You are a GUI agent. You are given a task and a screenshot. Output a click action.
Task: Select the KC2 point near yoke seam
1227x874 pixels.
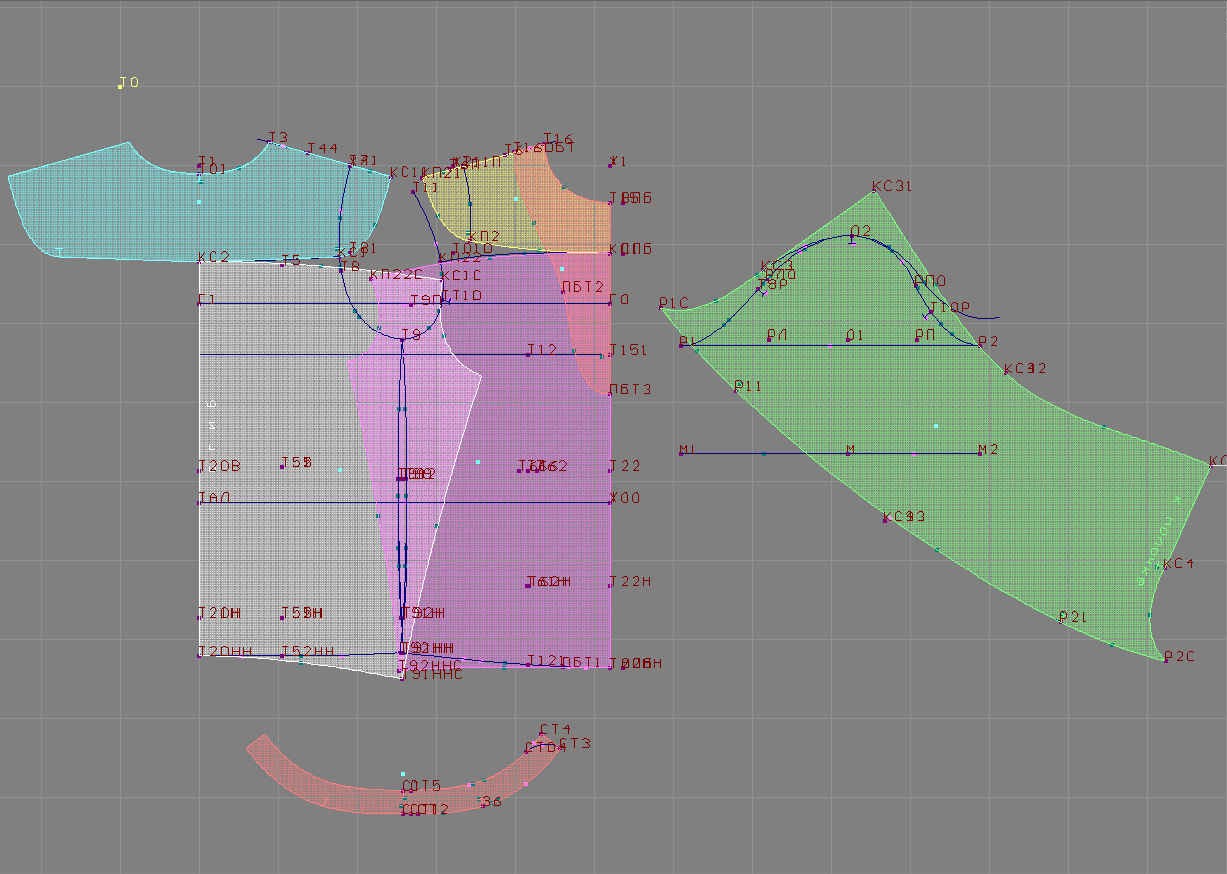(201, 261)
